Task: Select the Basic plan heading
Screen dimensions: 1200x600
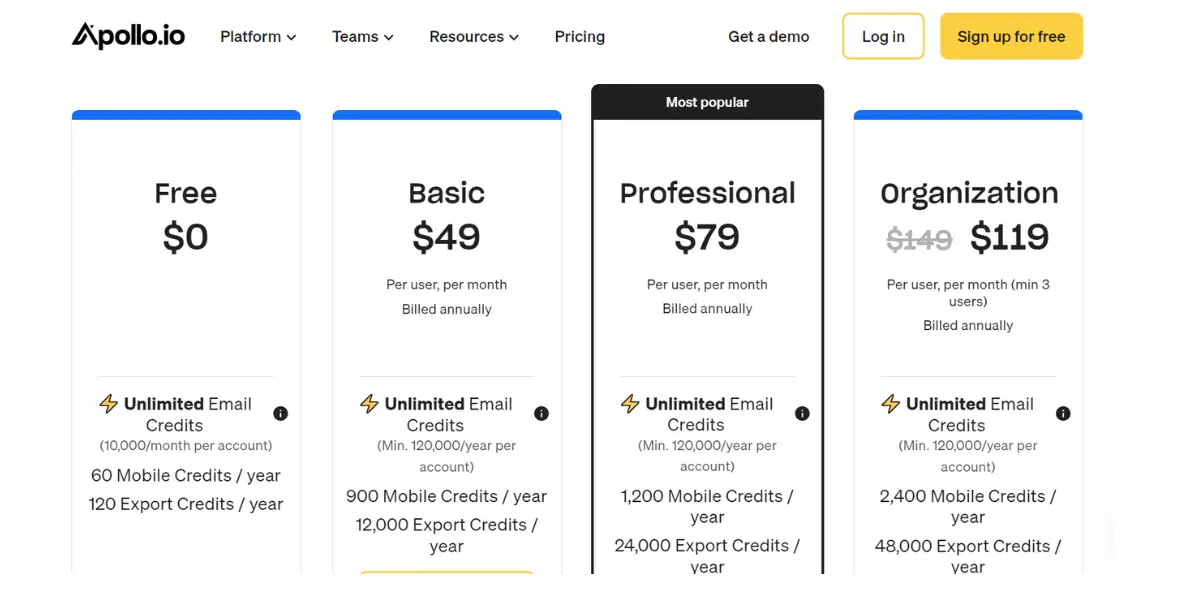Action: click(x=447, y=193)
